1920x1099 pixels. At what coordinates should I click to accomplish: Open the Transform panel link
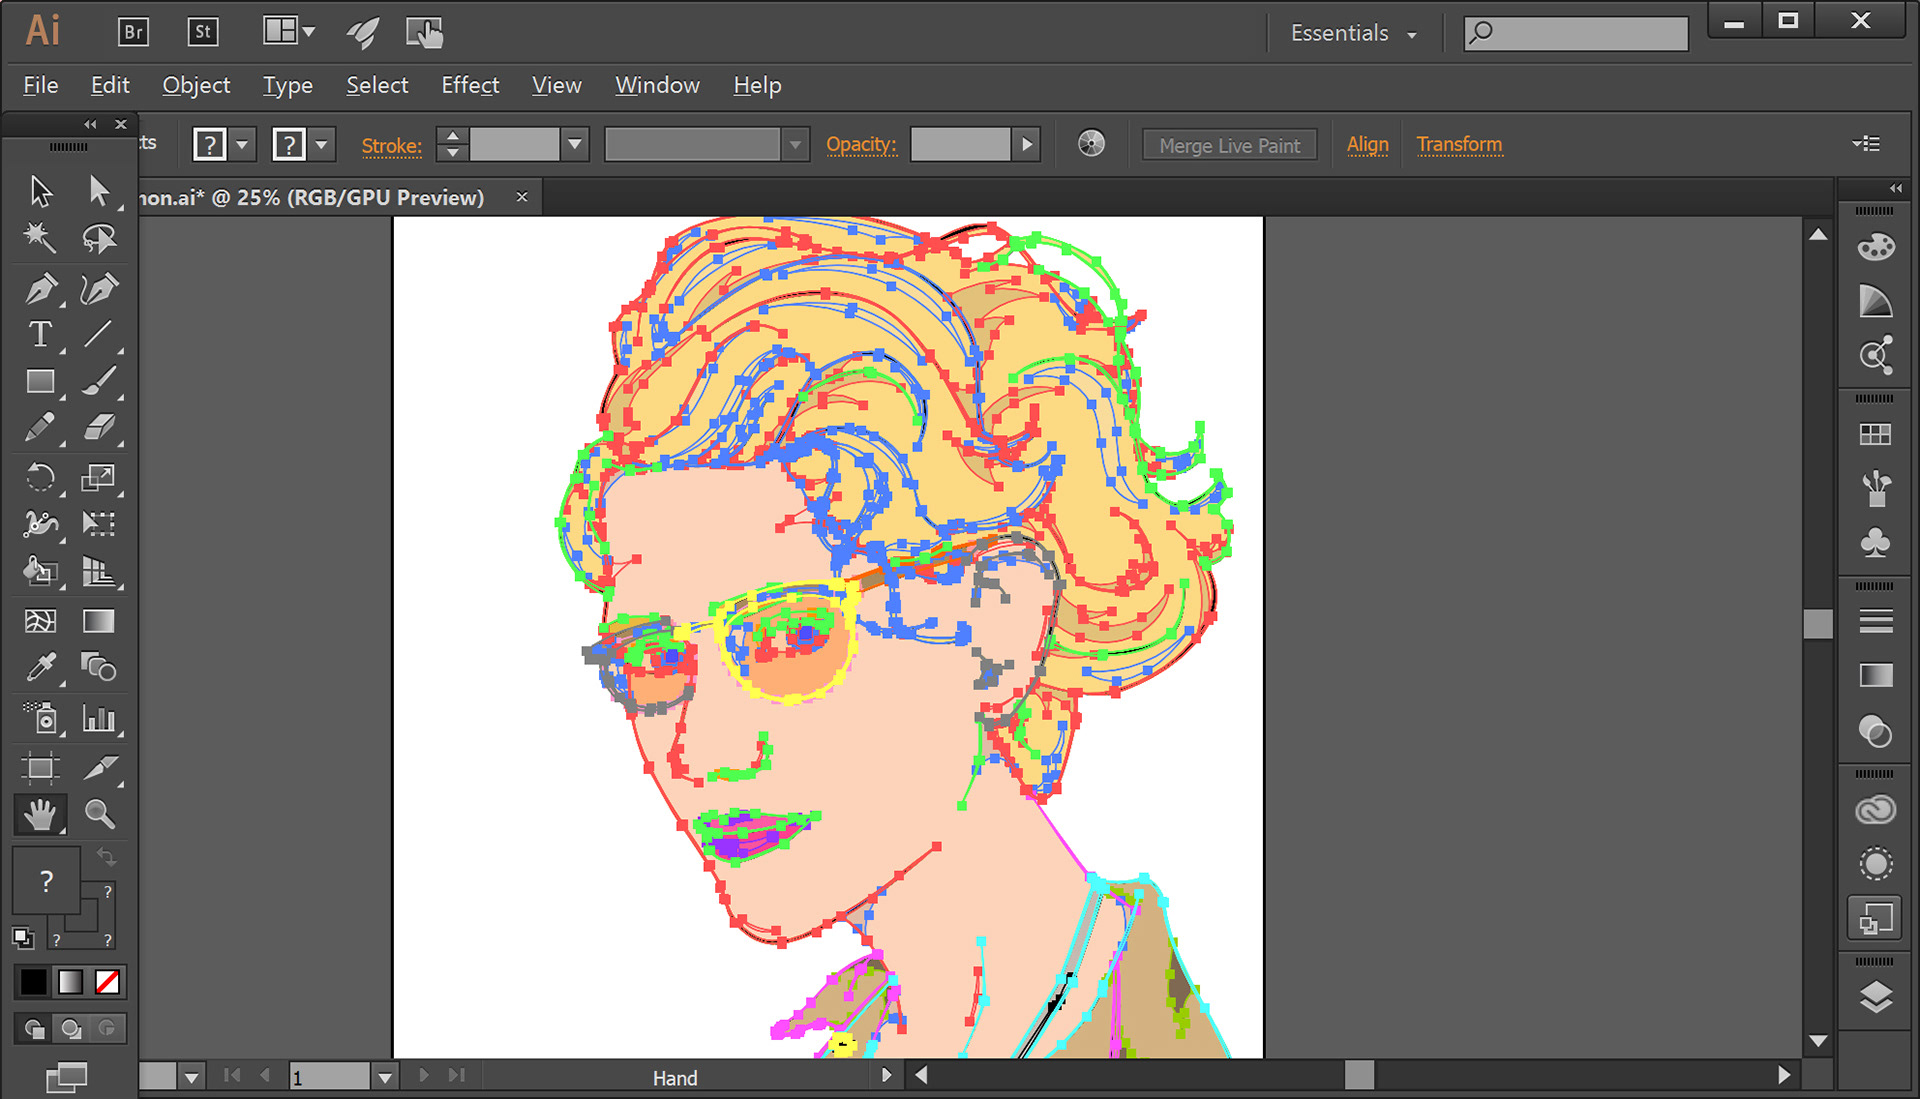[x=1459, y=144]
